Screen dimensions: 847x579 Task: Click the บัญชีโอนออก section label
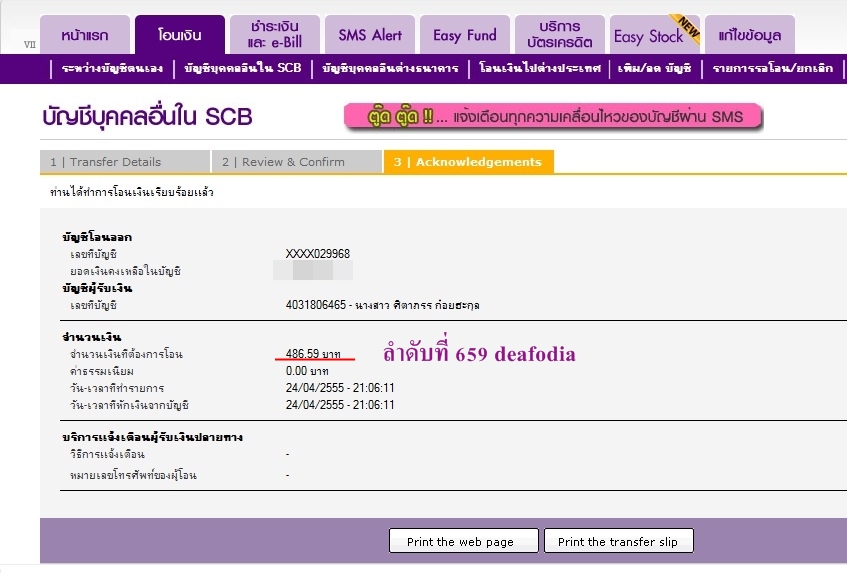click(x=97, y=237)
